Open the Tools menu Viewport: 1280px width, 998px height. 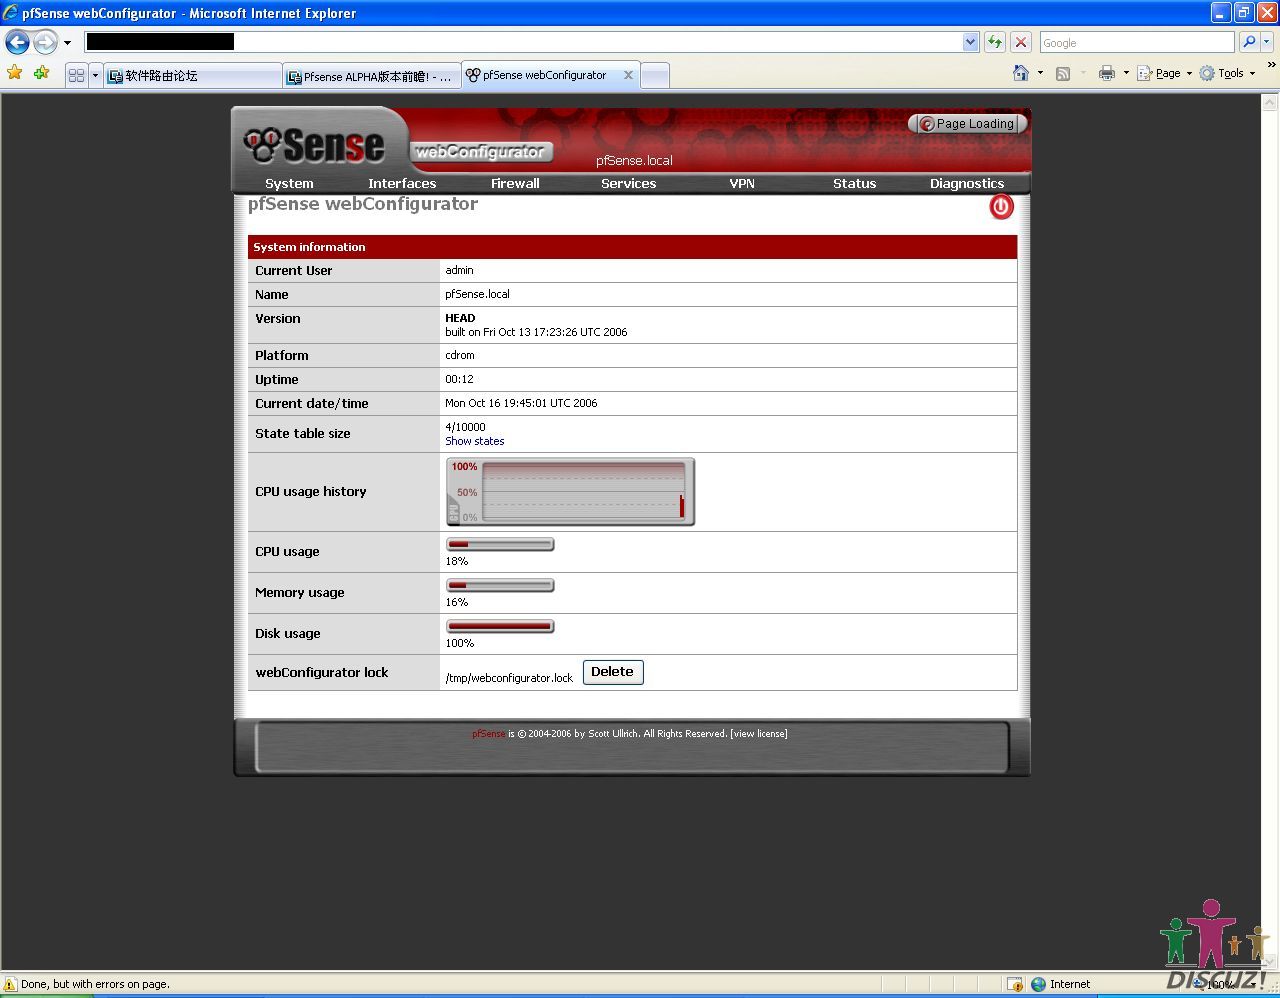pyautogui.click(x=1227, y=73)
